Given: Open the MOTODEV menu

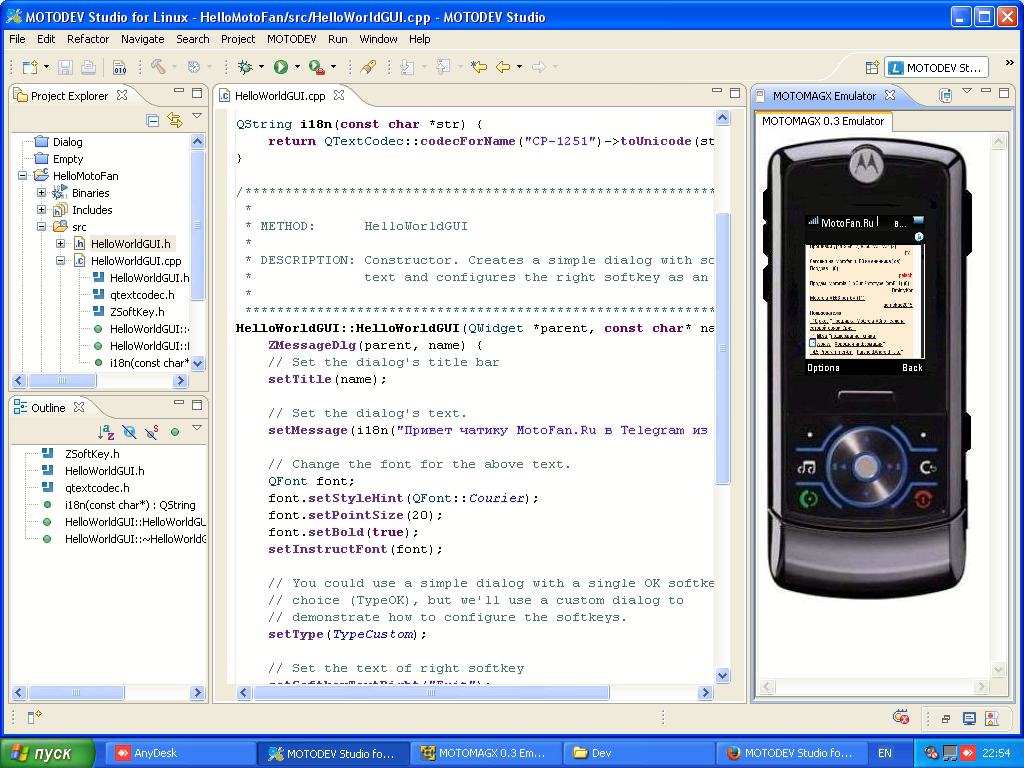Looking at the screenshot, I should click(291, 39).
